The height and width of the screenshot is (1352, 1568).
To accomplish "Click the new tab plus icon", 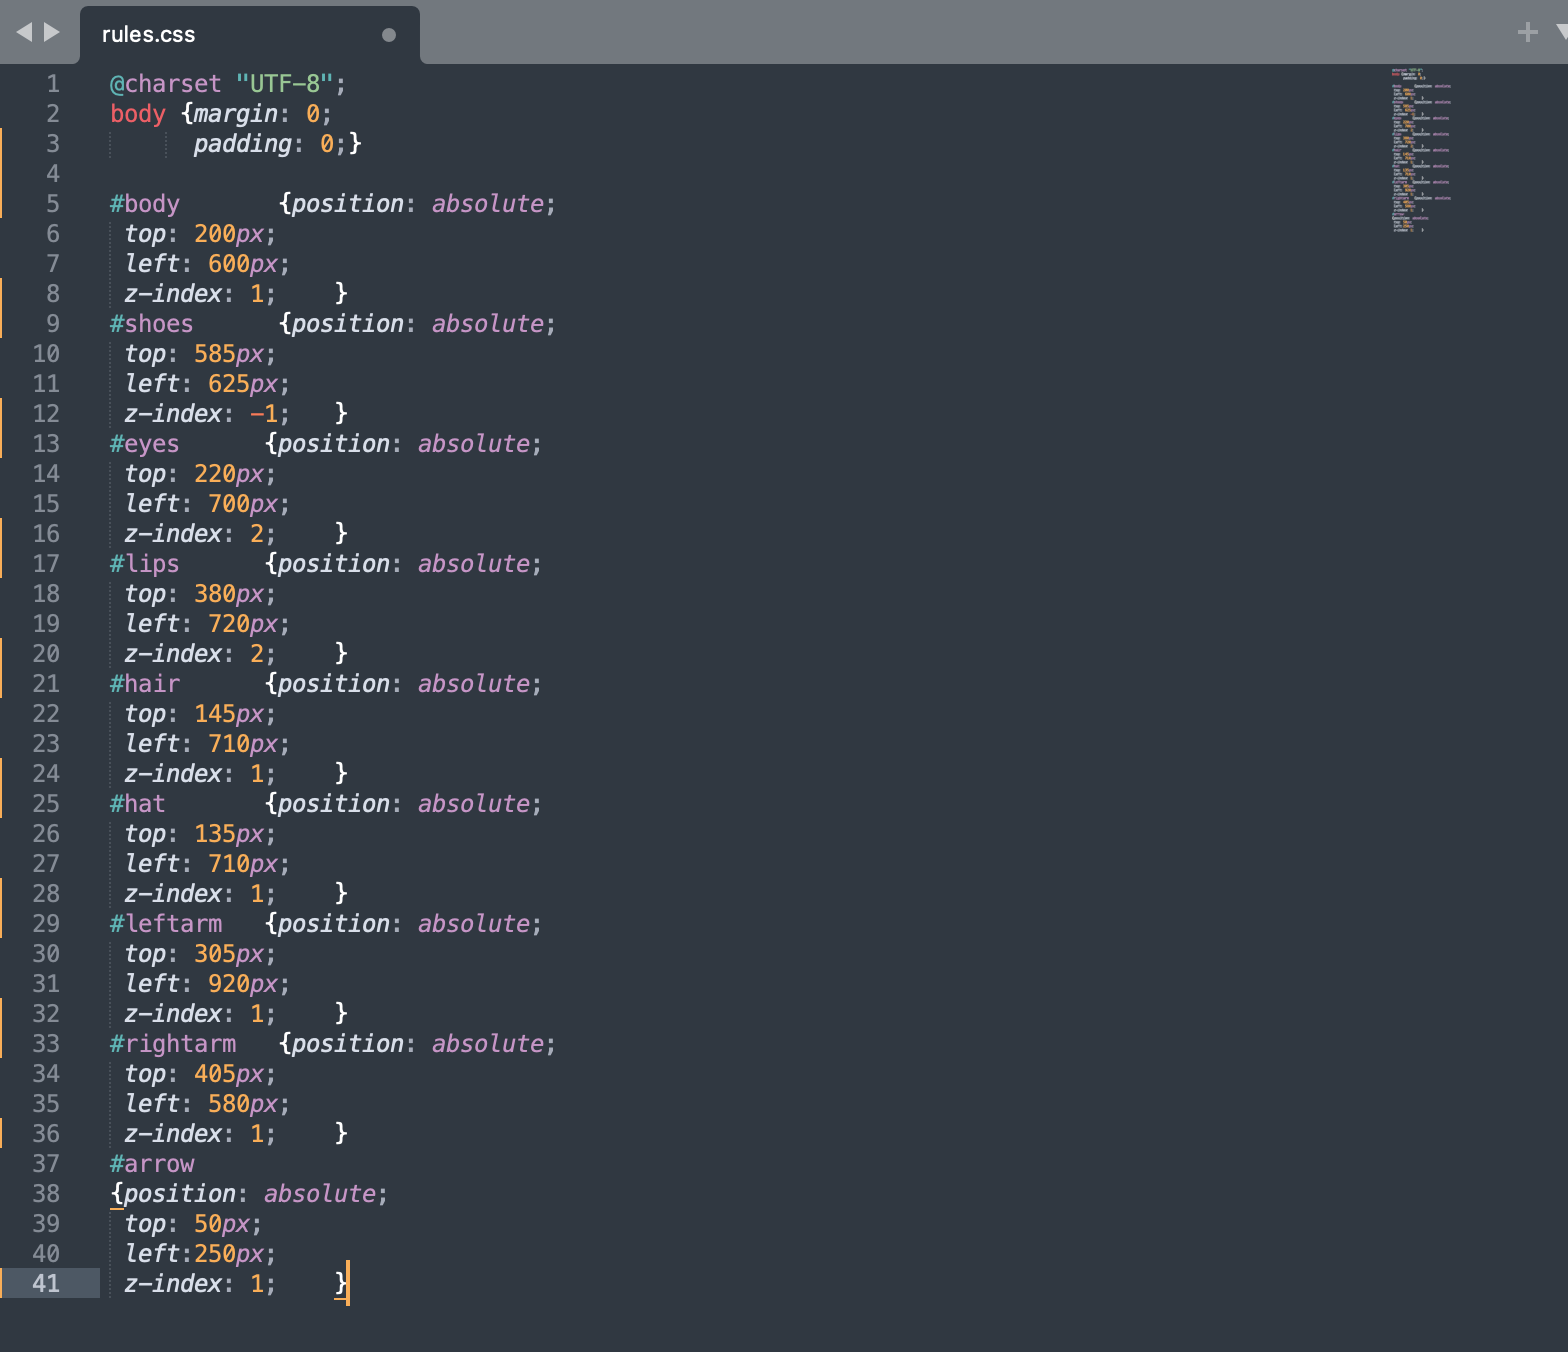I will (1527, 32).
